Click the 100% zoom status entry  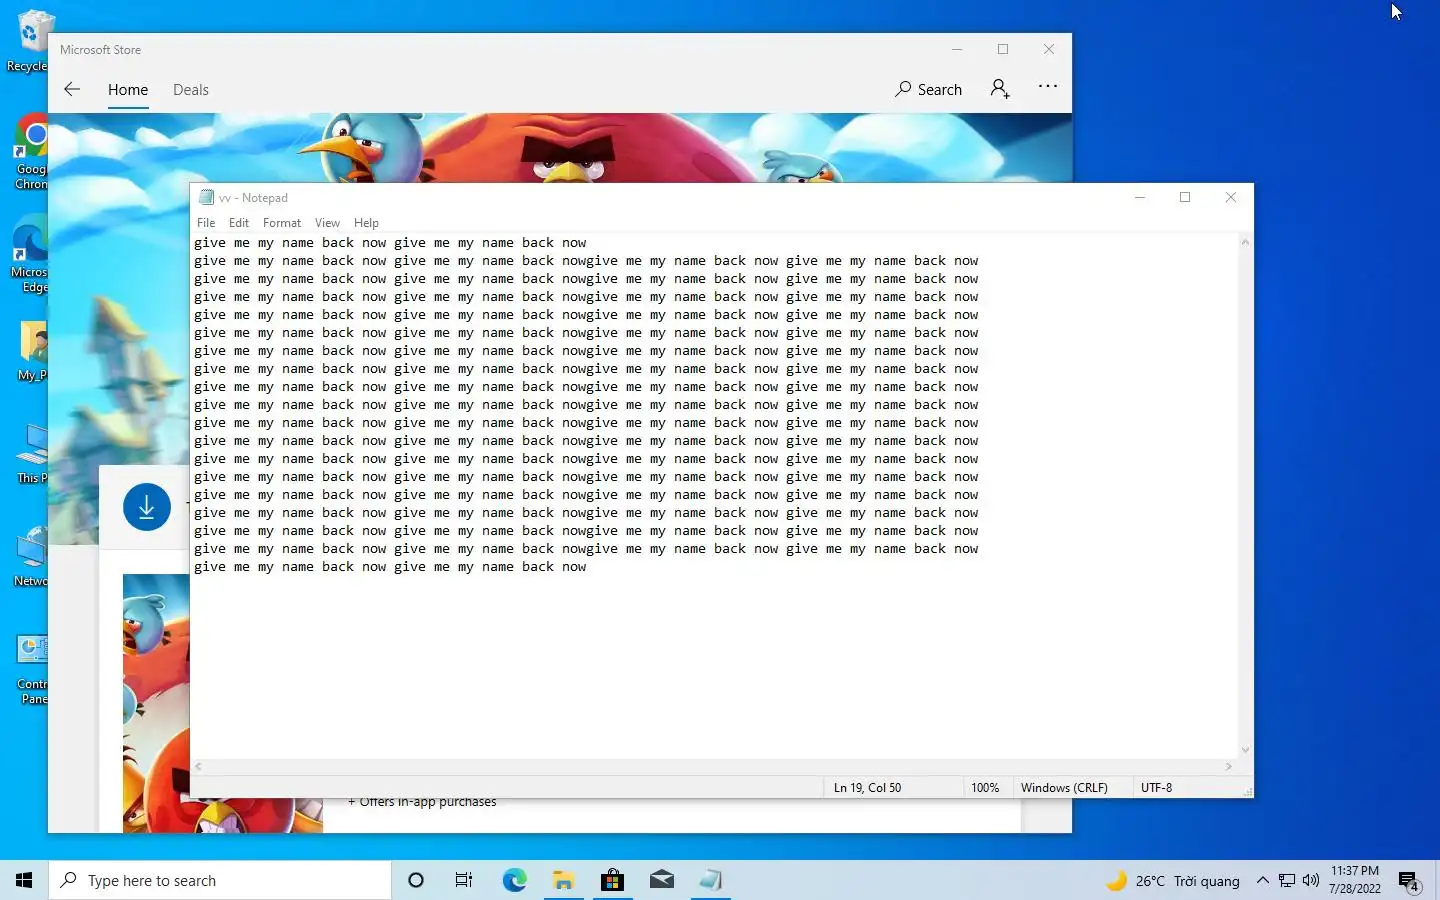985,788
